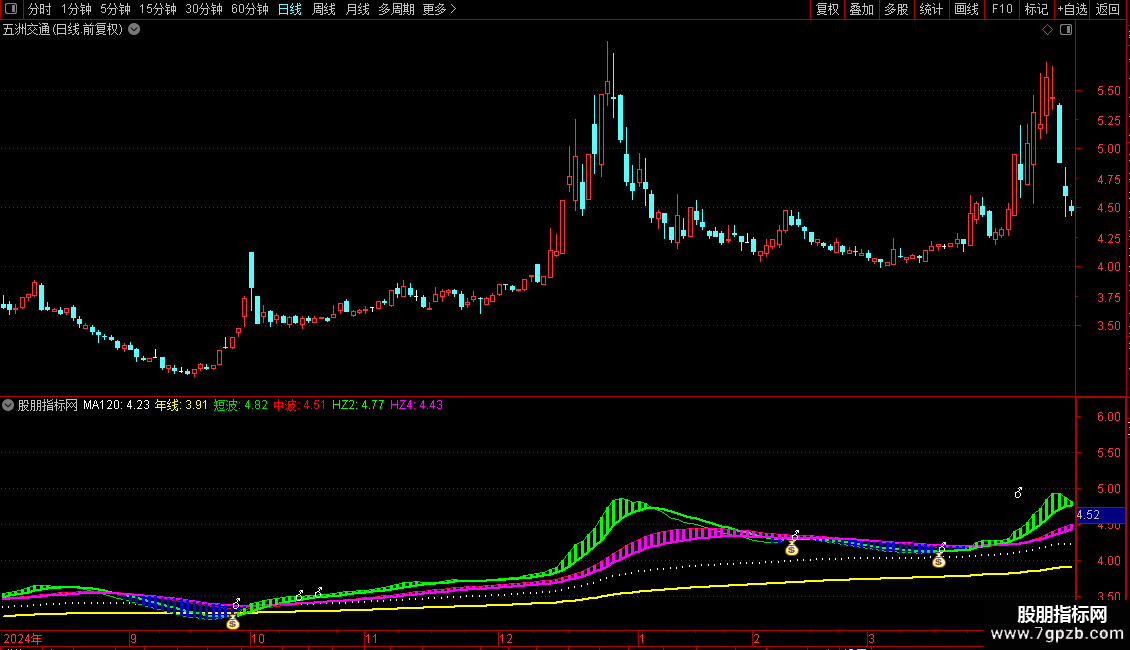This screenshot has width=1130, height=650.
Task: Click the 年线: 3.91 indicator value
Action: point(181,405)
